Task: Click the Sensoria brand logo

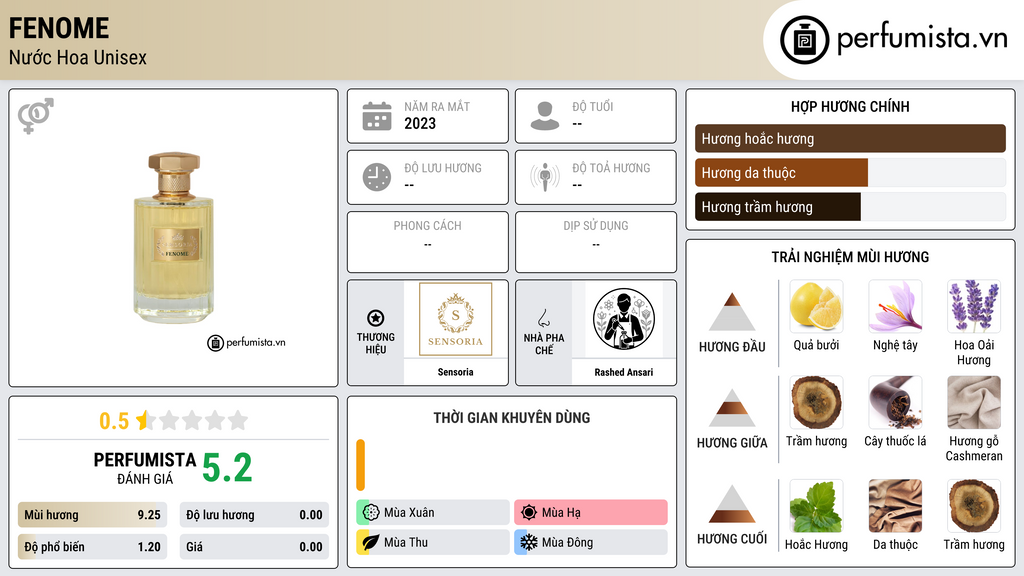Action: 455,319
